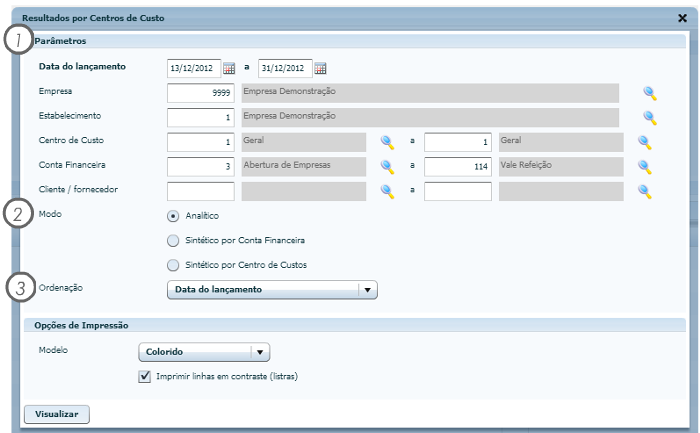Viewport: 700px width, 433px height.
Task: Select Analítico mode radio button
Action: [x=173, y=216]
